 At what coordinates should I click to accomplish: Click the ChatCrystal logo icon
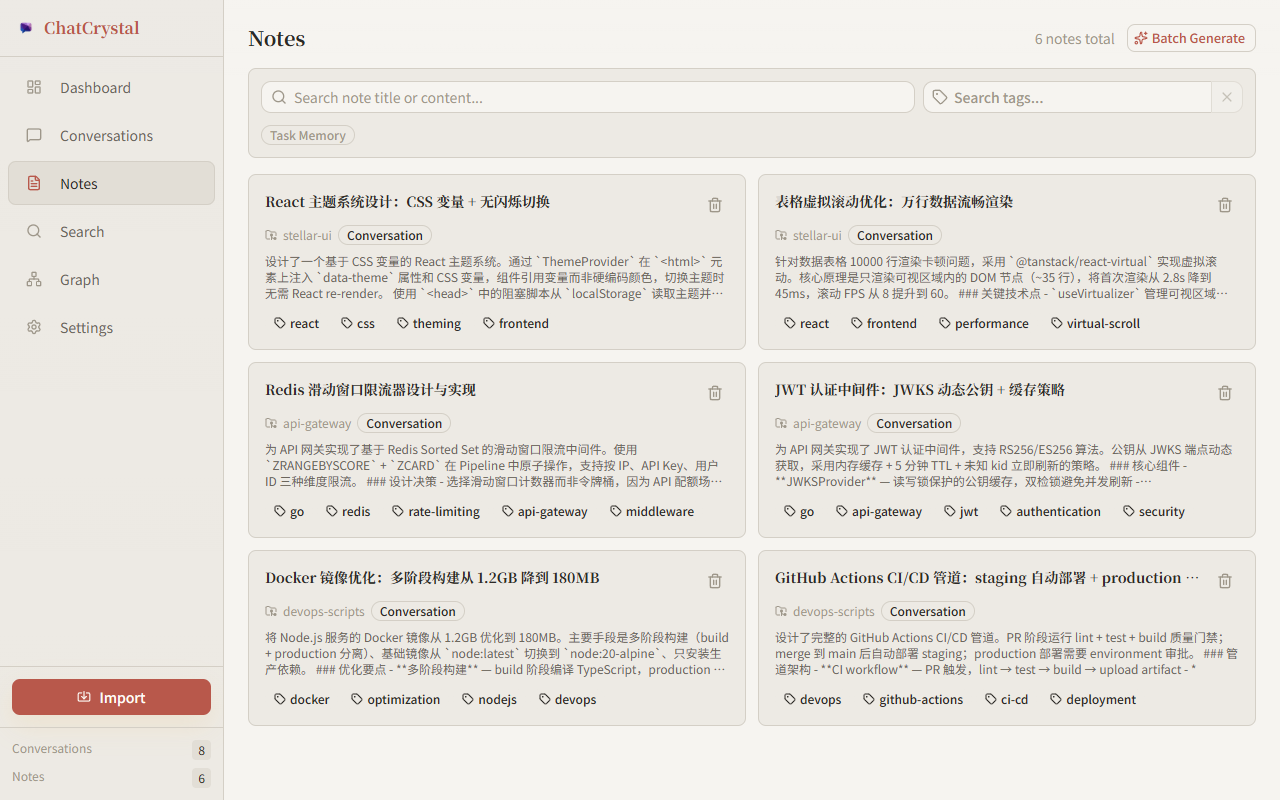26,28
